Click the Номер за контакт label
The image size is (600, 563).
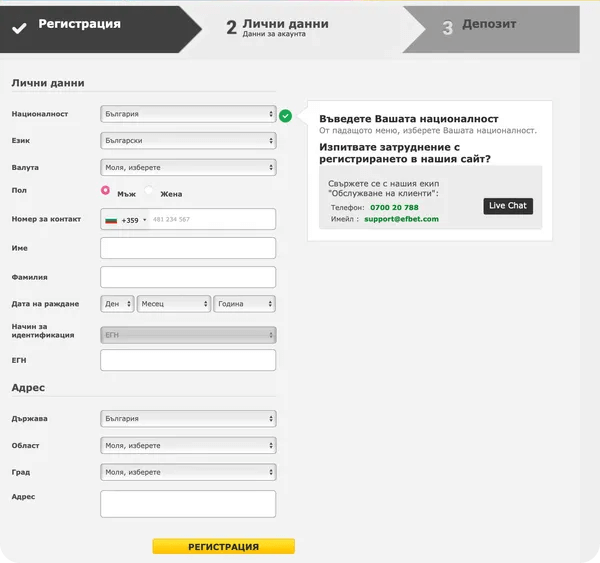pos(46,219)
